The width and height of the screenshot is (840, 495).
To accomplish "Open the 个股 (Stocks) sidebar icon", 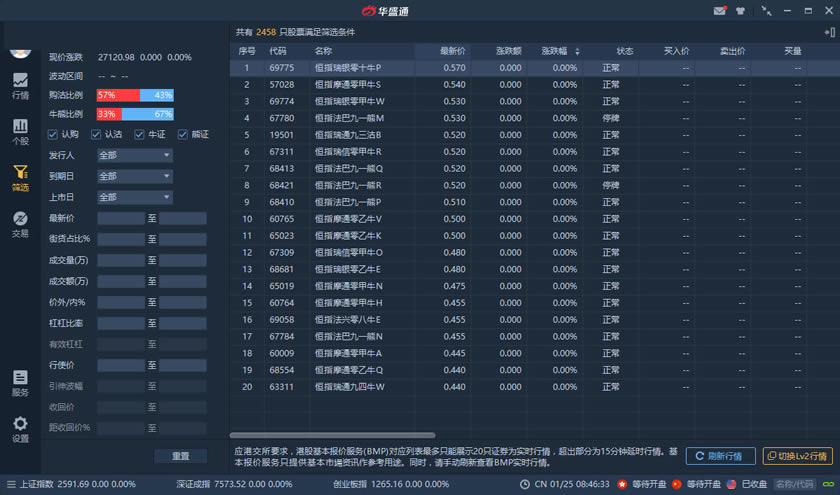I will pyautogui.click(x=20, y=132).
